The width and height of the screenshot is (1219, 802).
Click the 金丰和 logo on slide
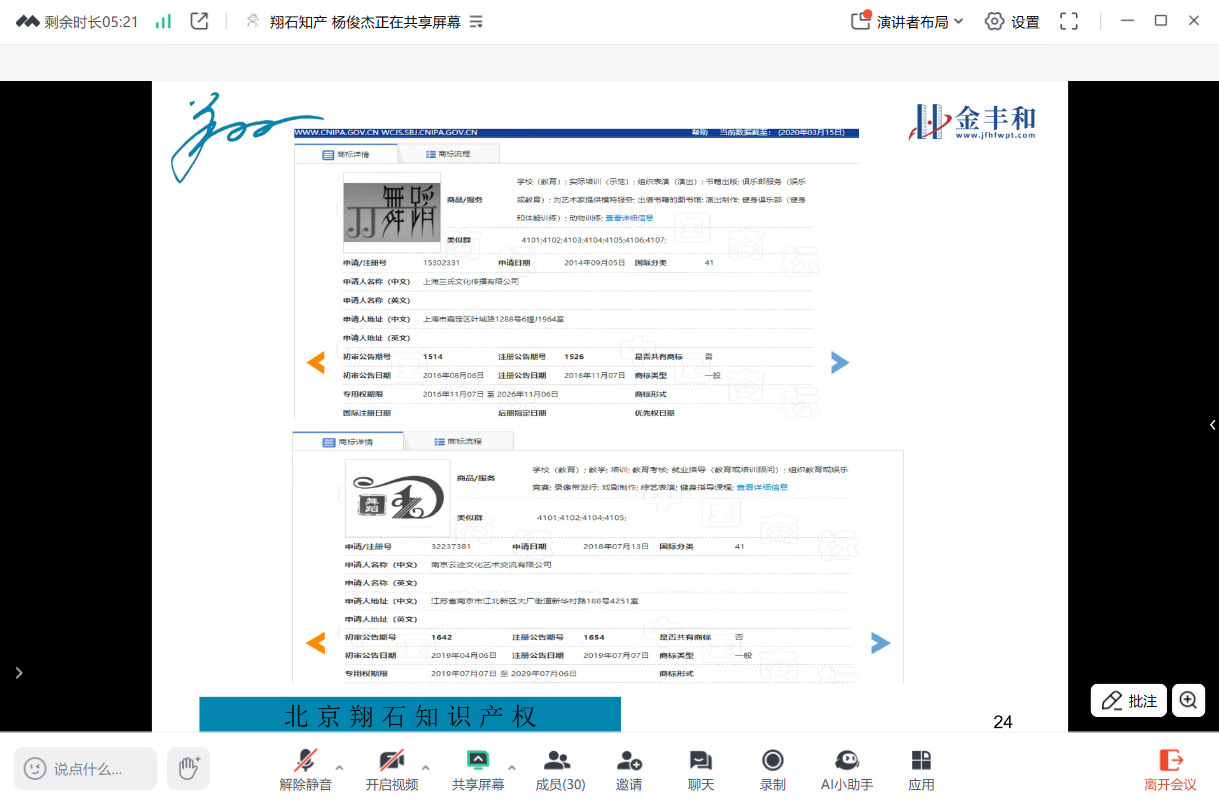(x=973, y=121)
